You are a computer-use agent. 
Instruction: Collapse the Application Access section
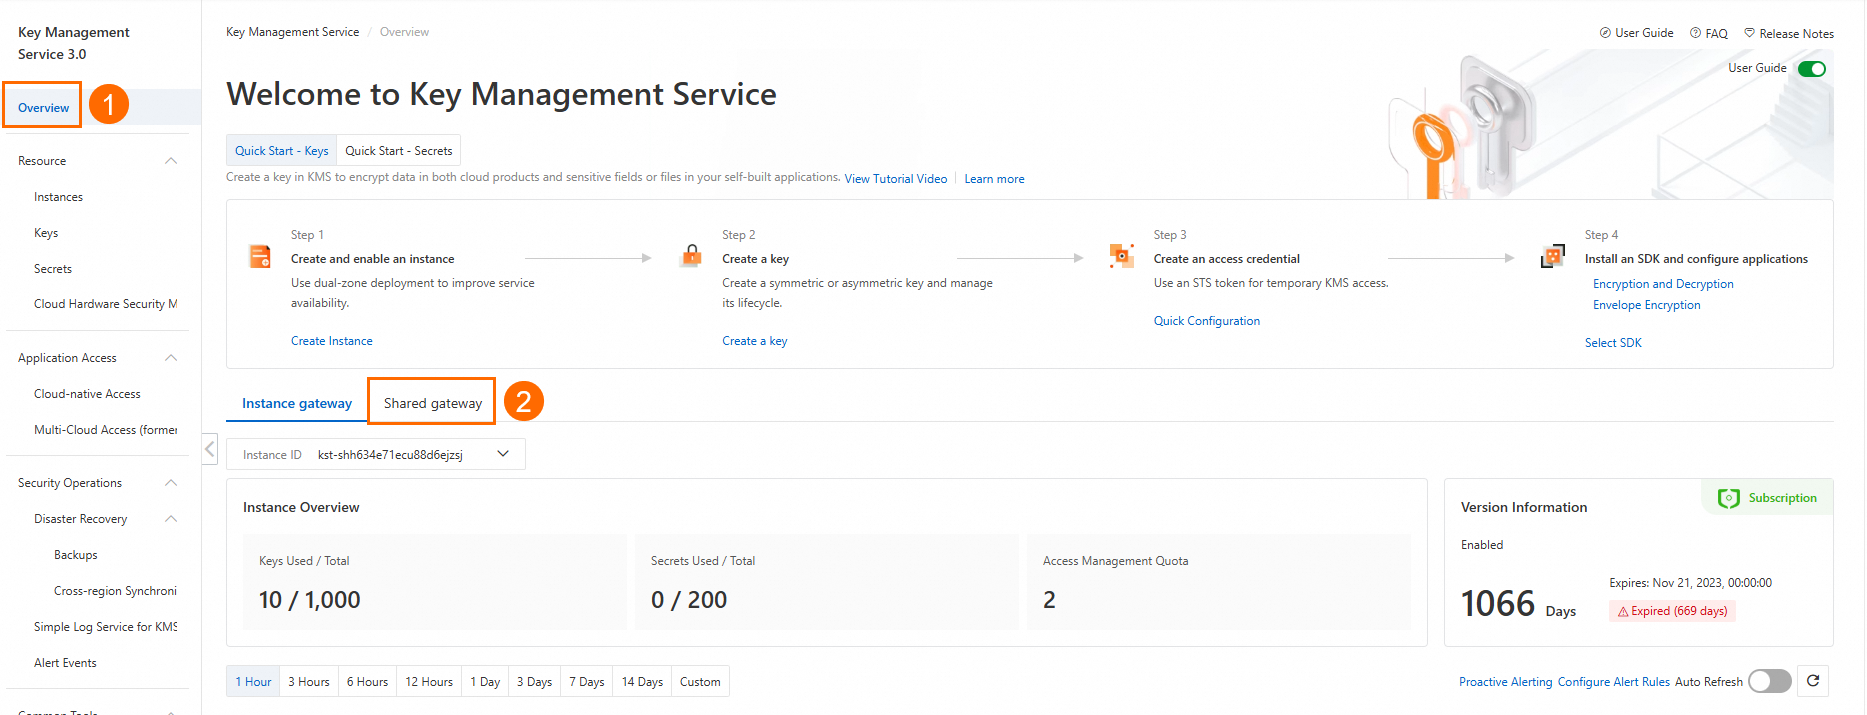[171, 358]
